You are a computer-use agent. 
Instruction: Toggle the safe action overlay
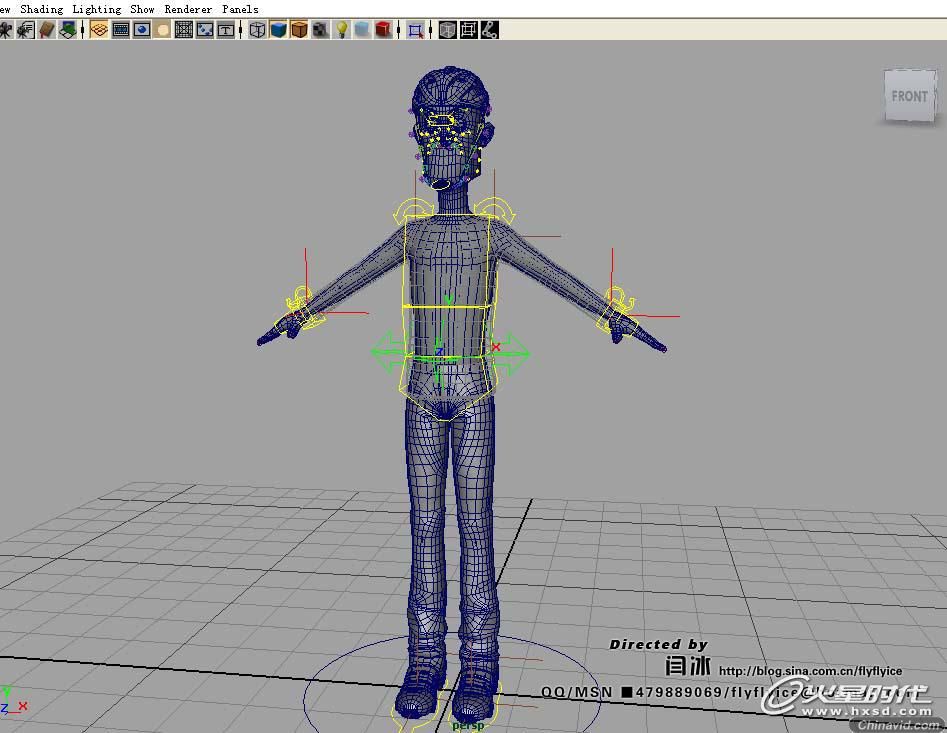[x=205, y=30]
